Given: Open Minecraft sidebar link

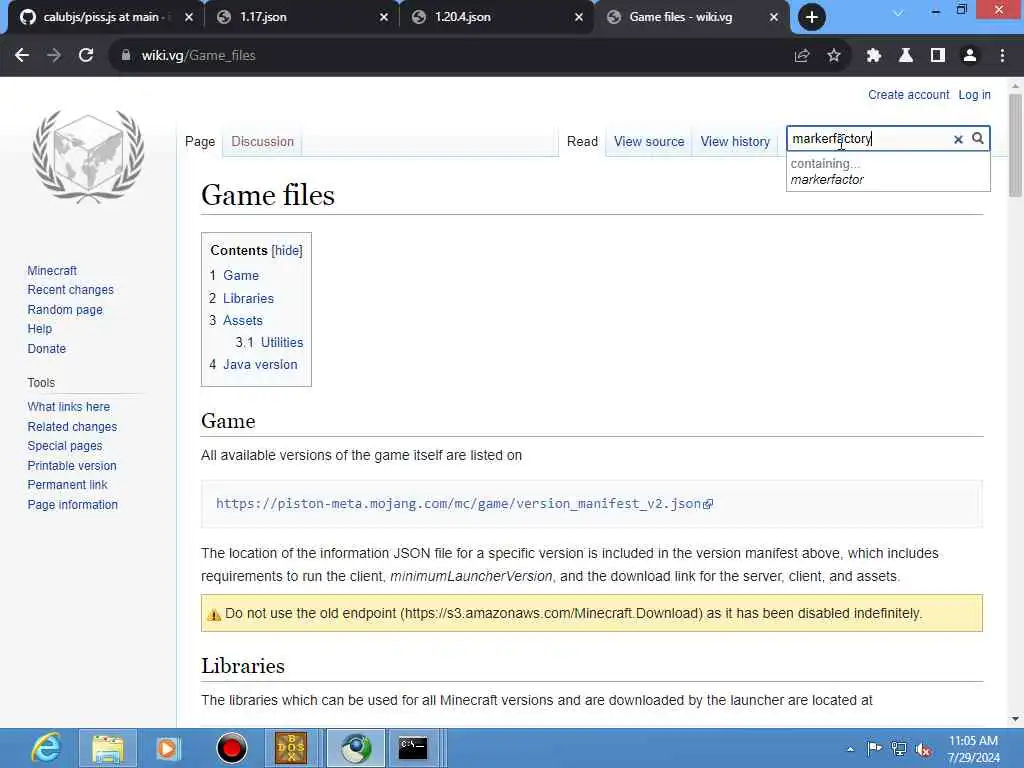Looking at the screenshot, I should click(52, 270).
